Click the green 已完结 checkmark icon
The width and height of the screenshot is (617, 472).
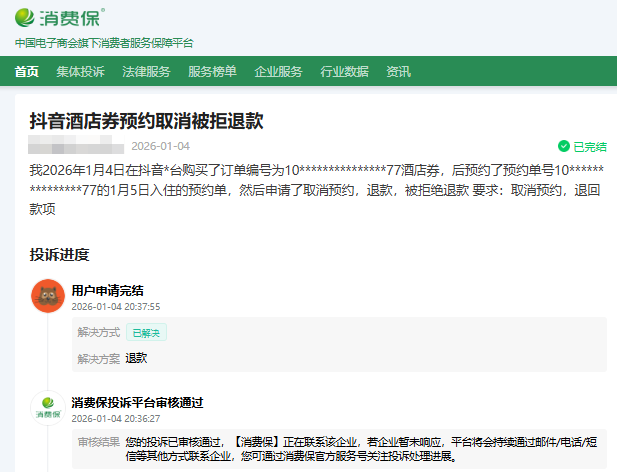tap(564, 146)
